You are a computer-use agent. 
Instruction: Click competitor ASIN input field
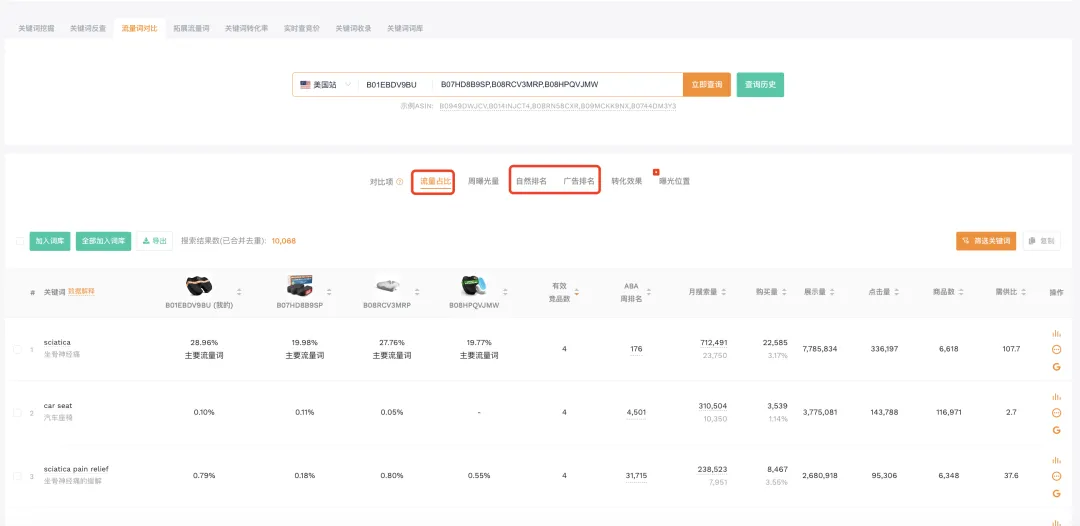pyautogui.click(x=555, y=85)
